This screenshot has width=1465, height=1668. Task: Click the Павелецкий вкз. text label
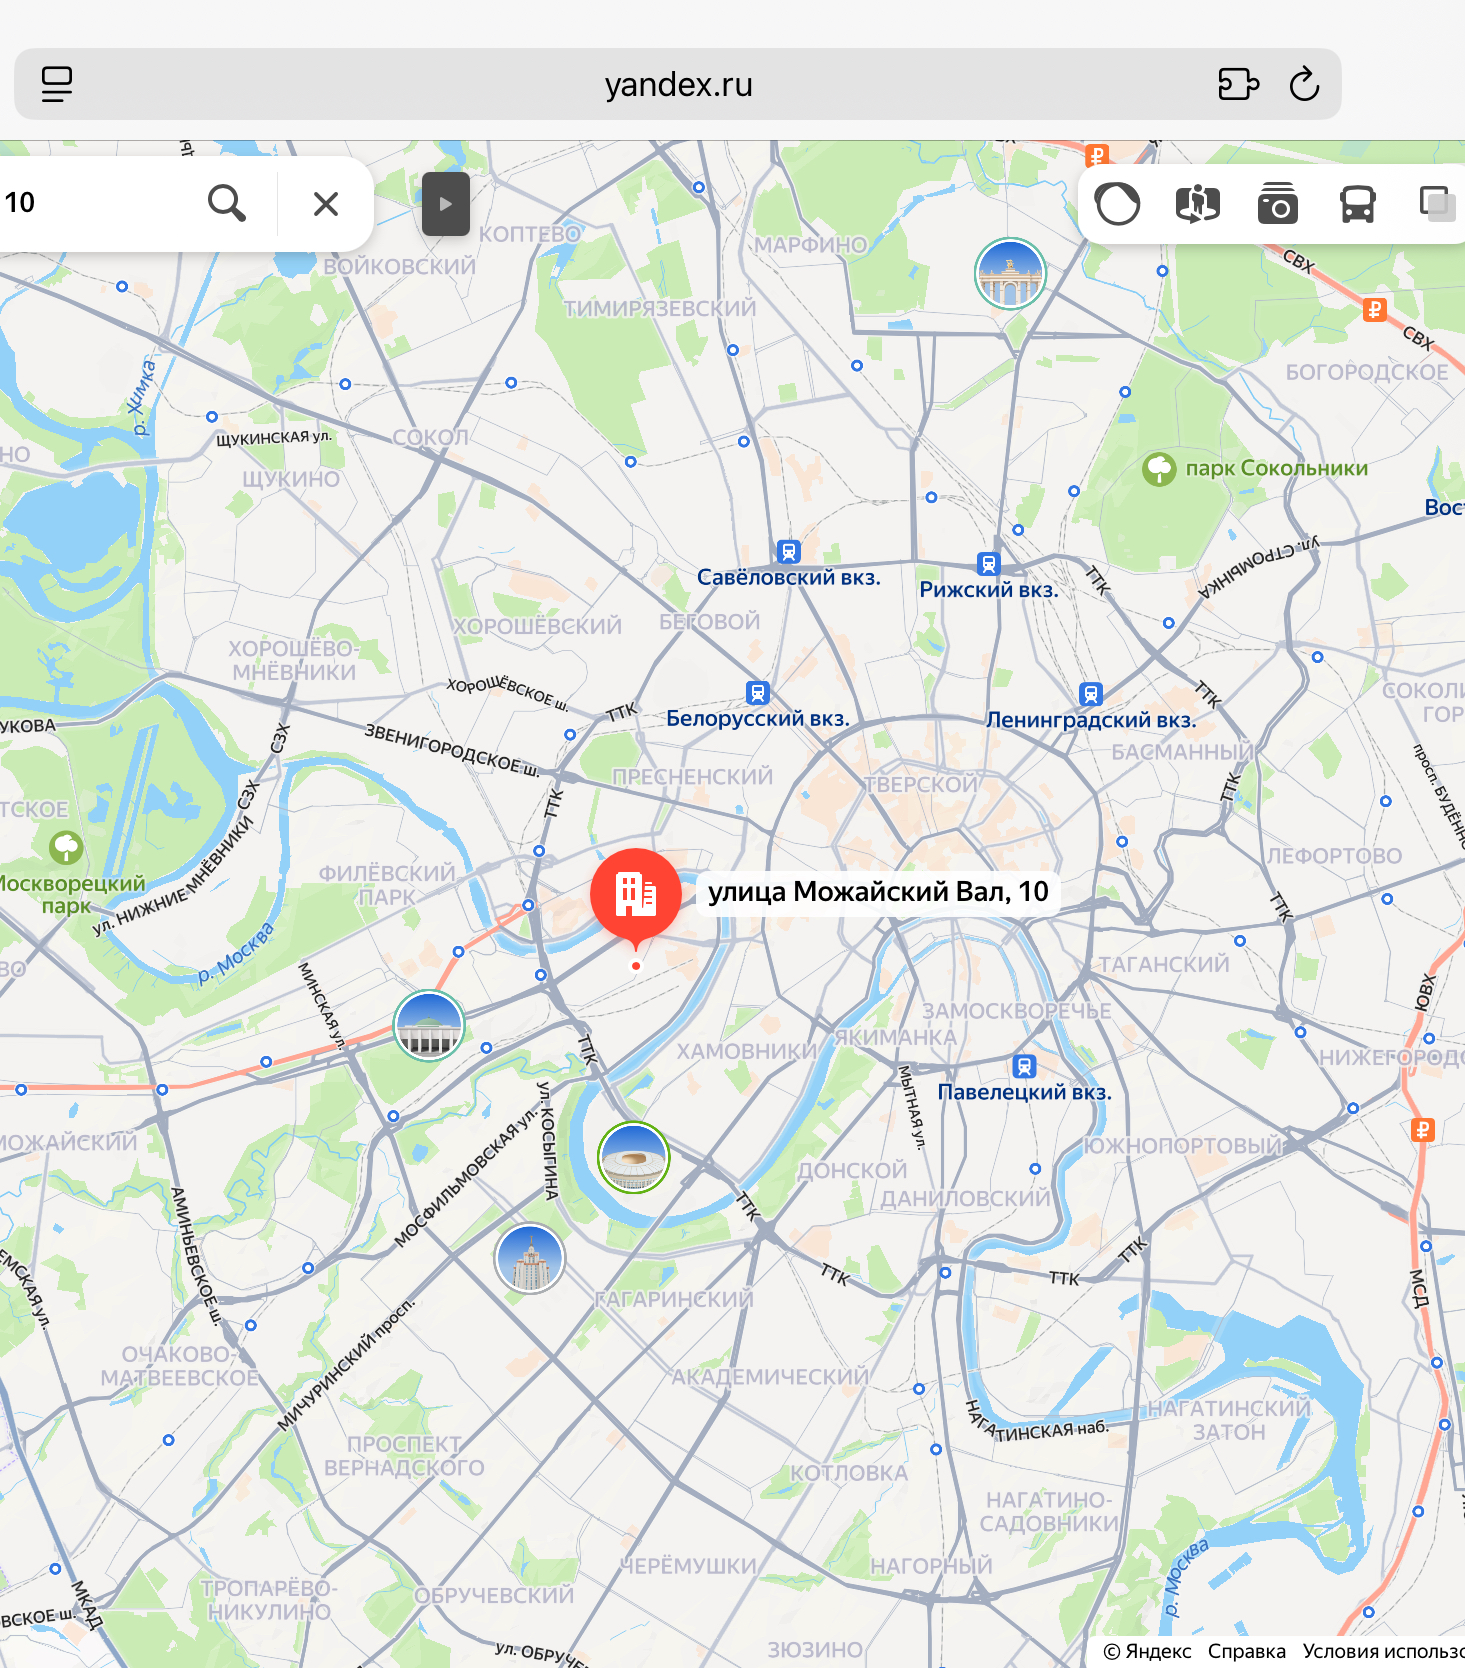1024,1092
